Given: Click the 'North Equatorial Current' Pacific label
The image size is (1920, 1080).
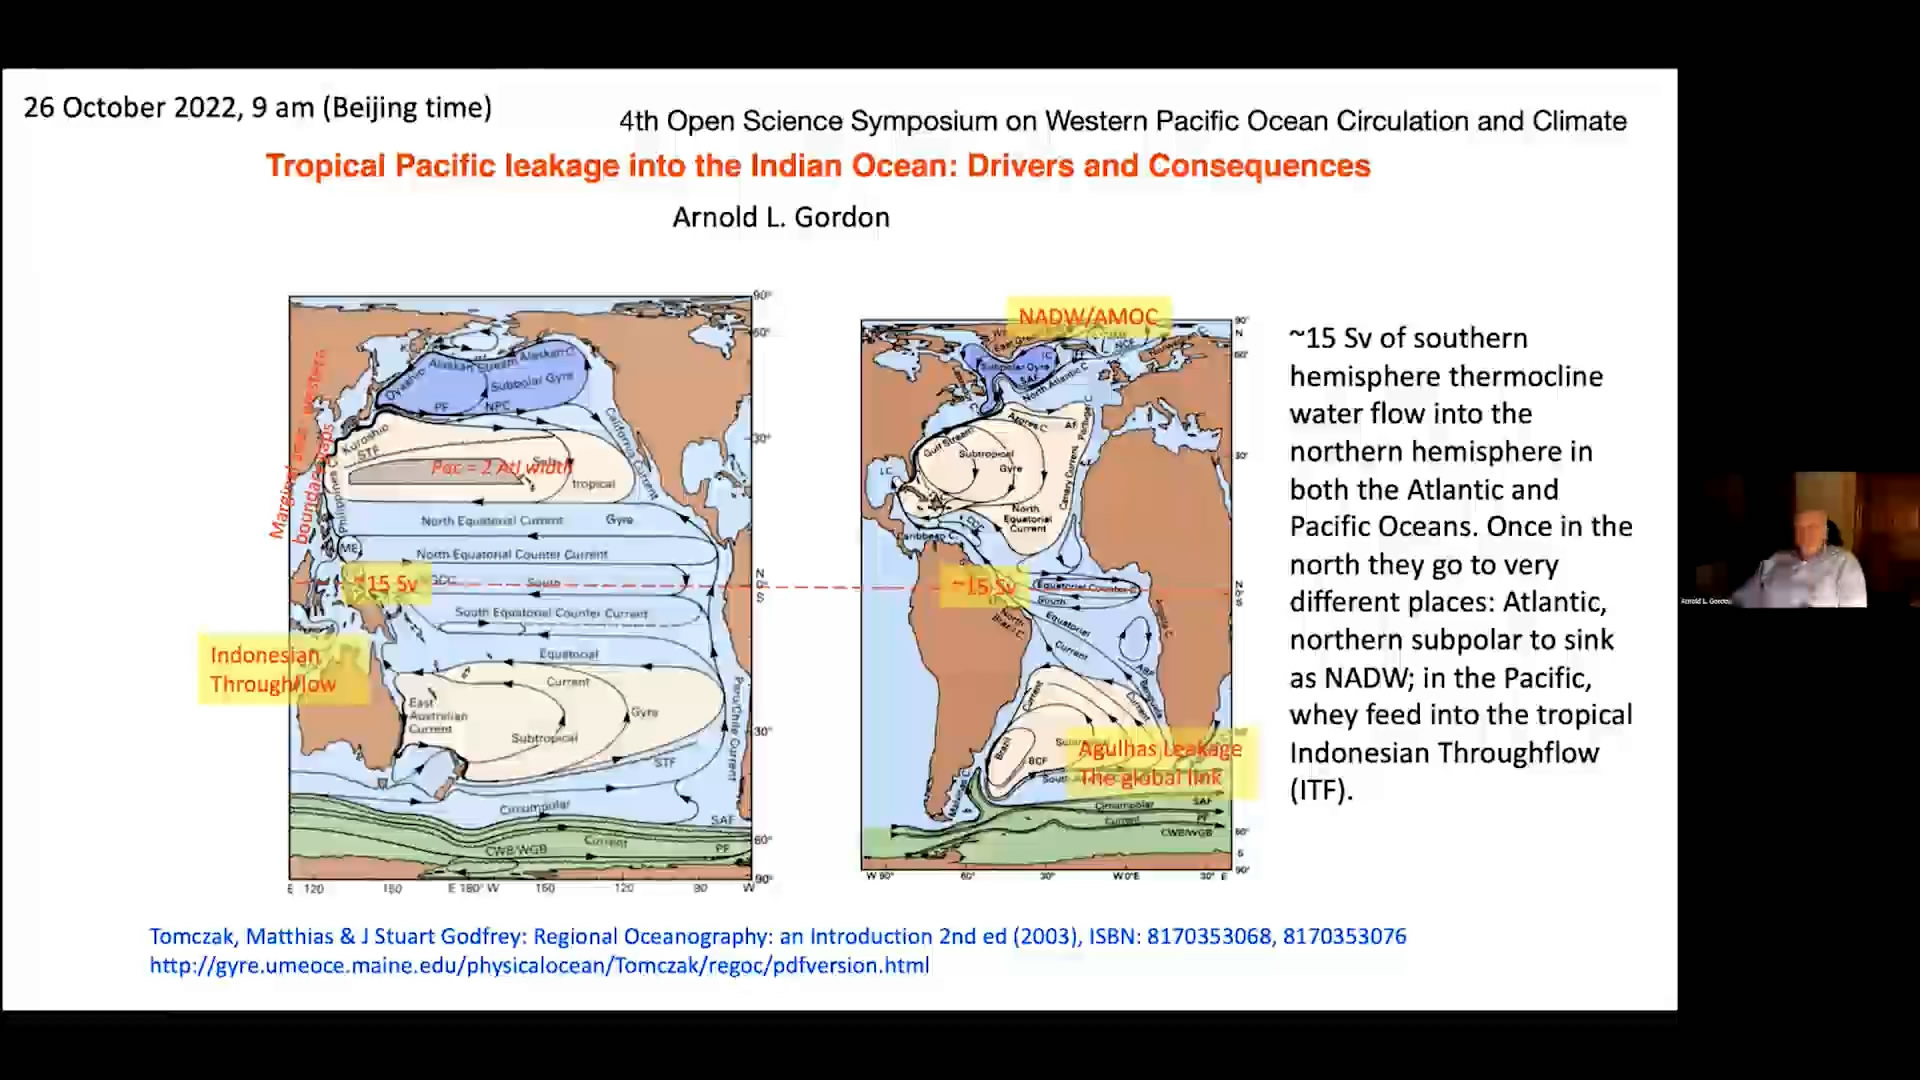Looking at the screenshot, I should [x=491, y=521].
